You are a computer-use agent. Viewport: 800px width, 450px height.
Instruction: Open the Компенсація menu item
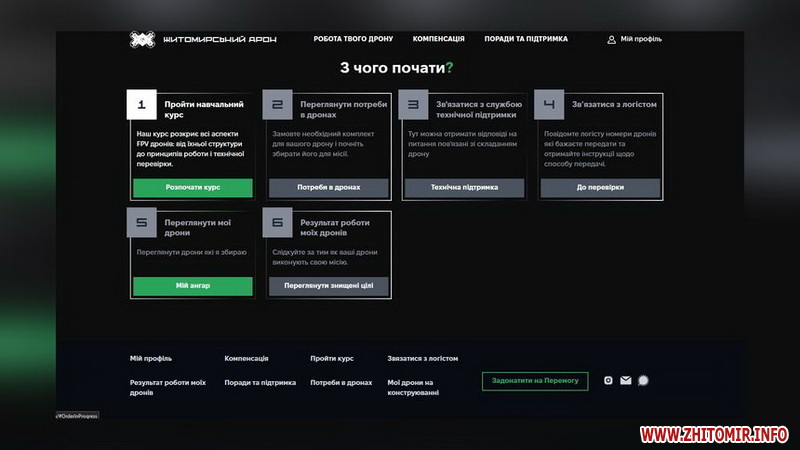438,39
